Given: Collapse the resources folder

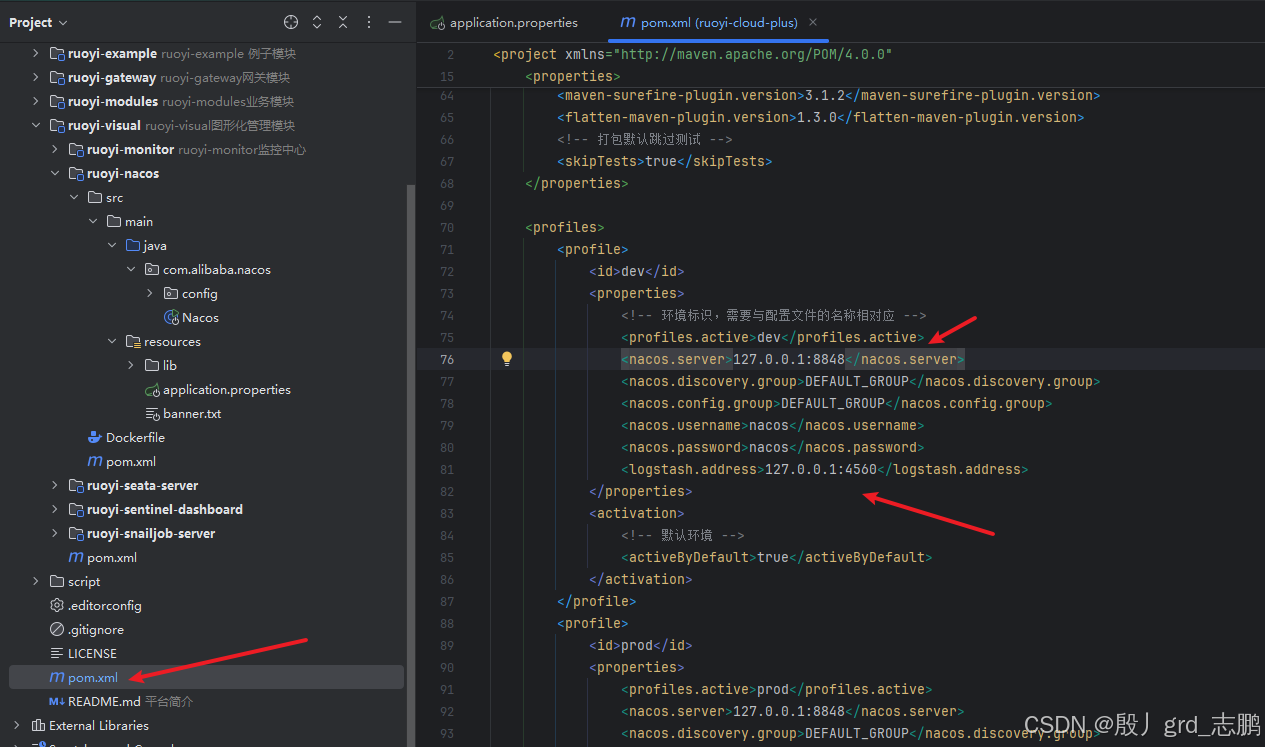Looking at the screenshot, I should tap(113, 341).
